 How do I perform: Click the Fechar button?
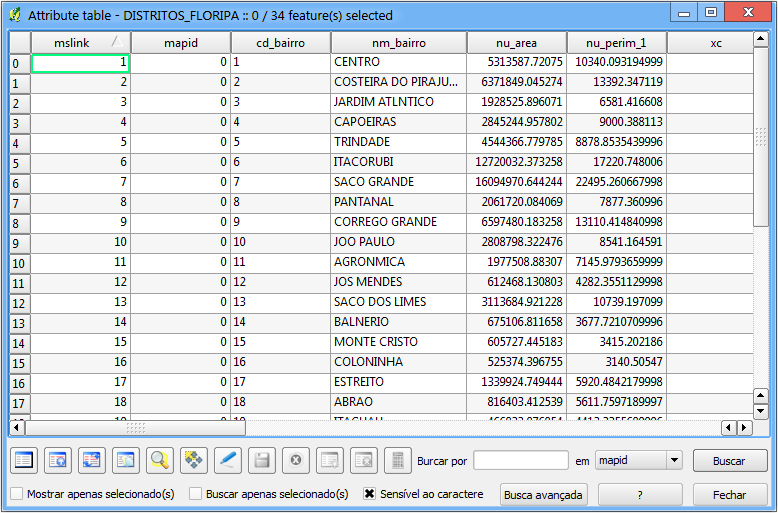729,495
